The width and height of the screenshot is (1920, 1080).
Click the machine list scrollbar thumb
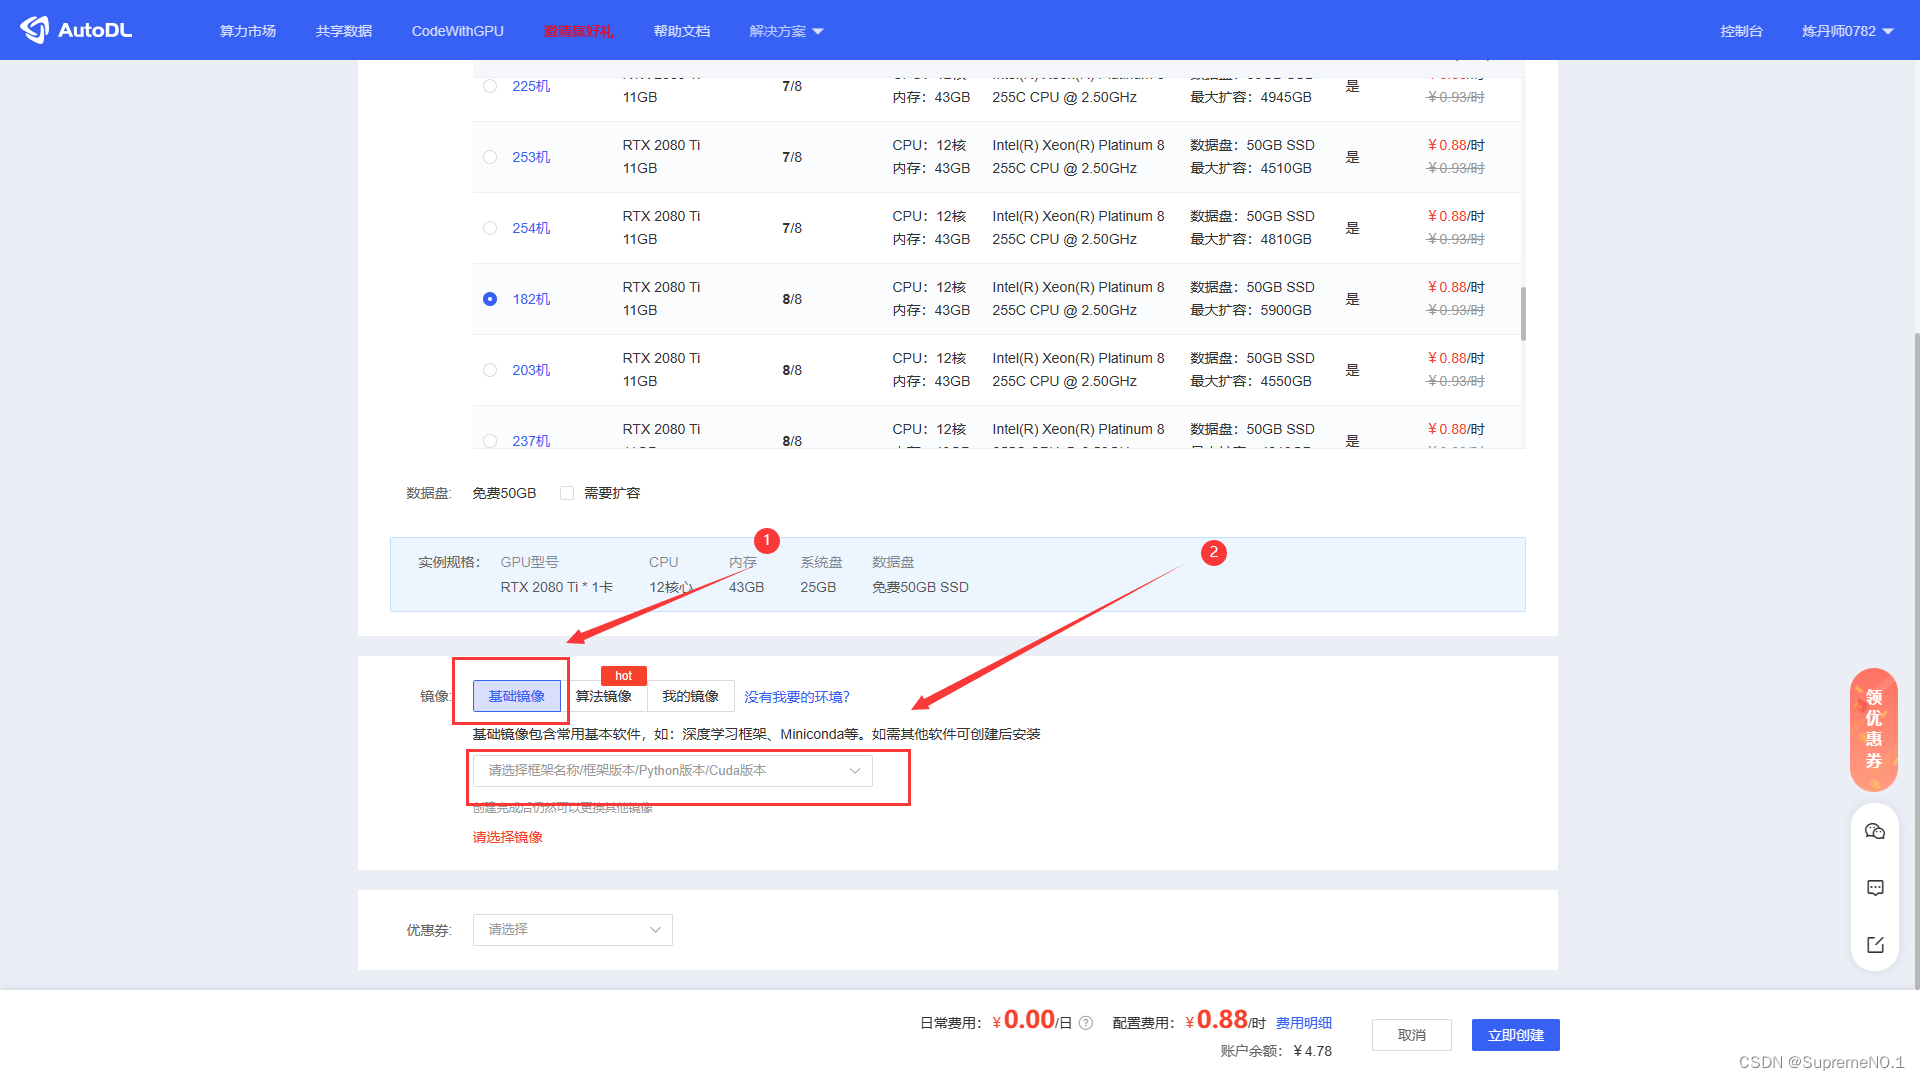pyautogui.click(x=1523, y=314)
